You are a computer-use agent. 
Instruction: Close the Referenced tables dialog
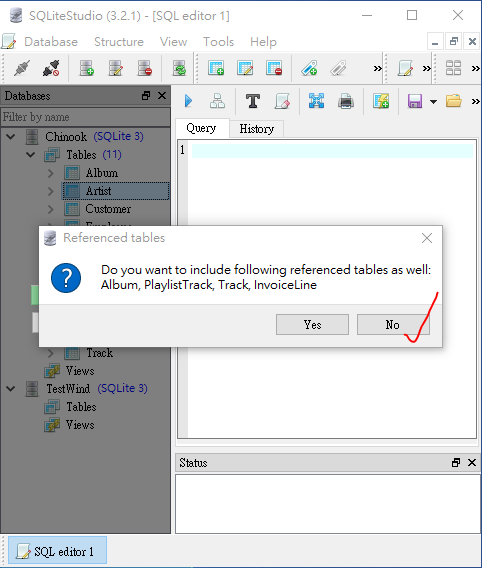pos(427,238)
